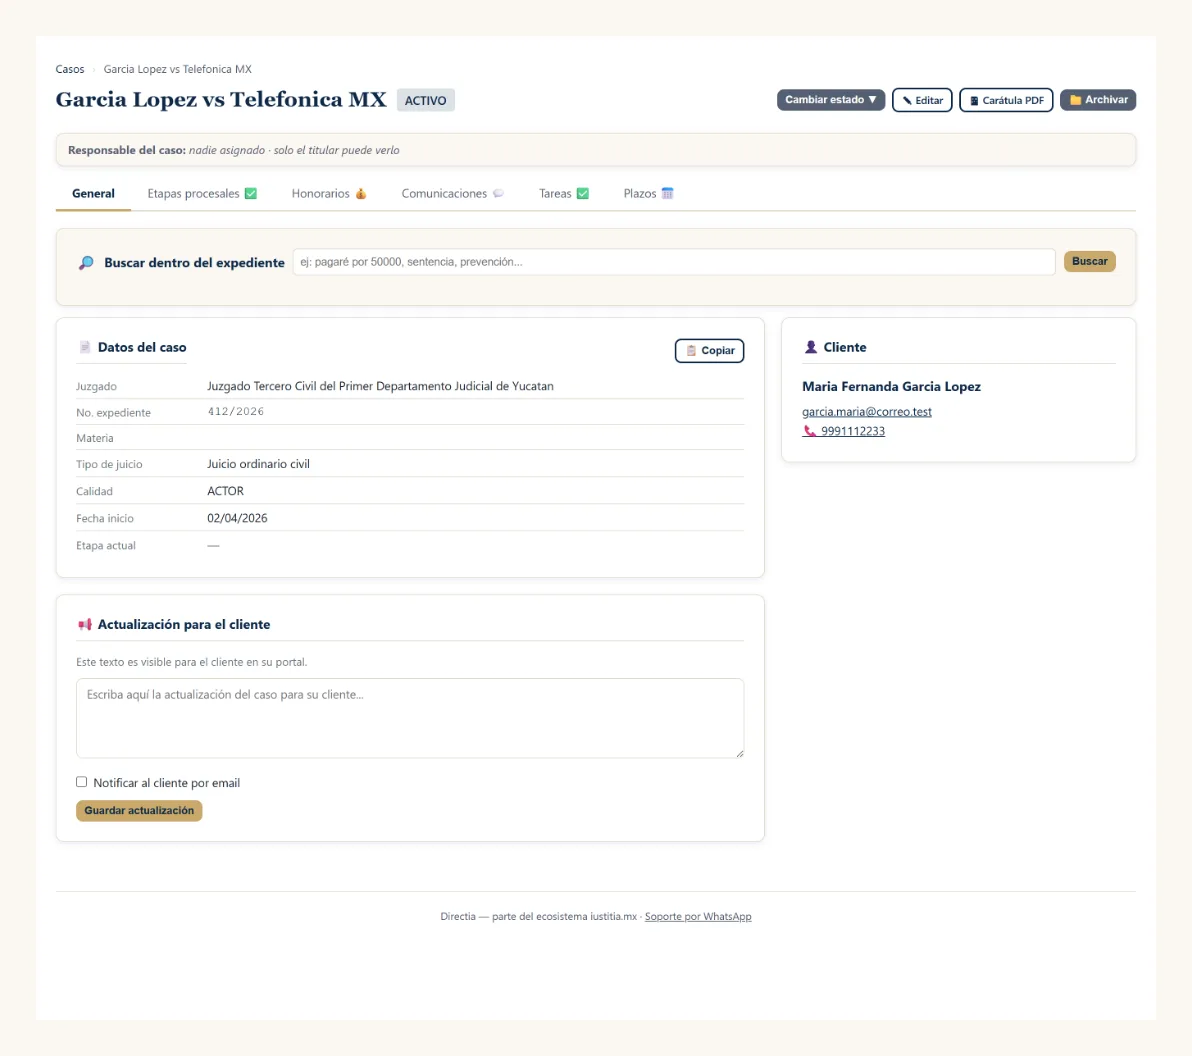Click the ACTOR calidad value
Screen dimensions: 1192x1056
[x=226, y=491]
